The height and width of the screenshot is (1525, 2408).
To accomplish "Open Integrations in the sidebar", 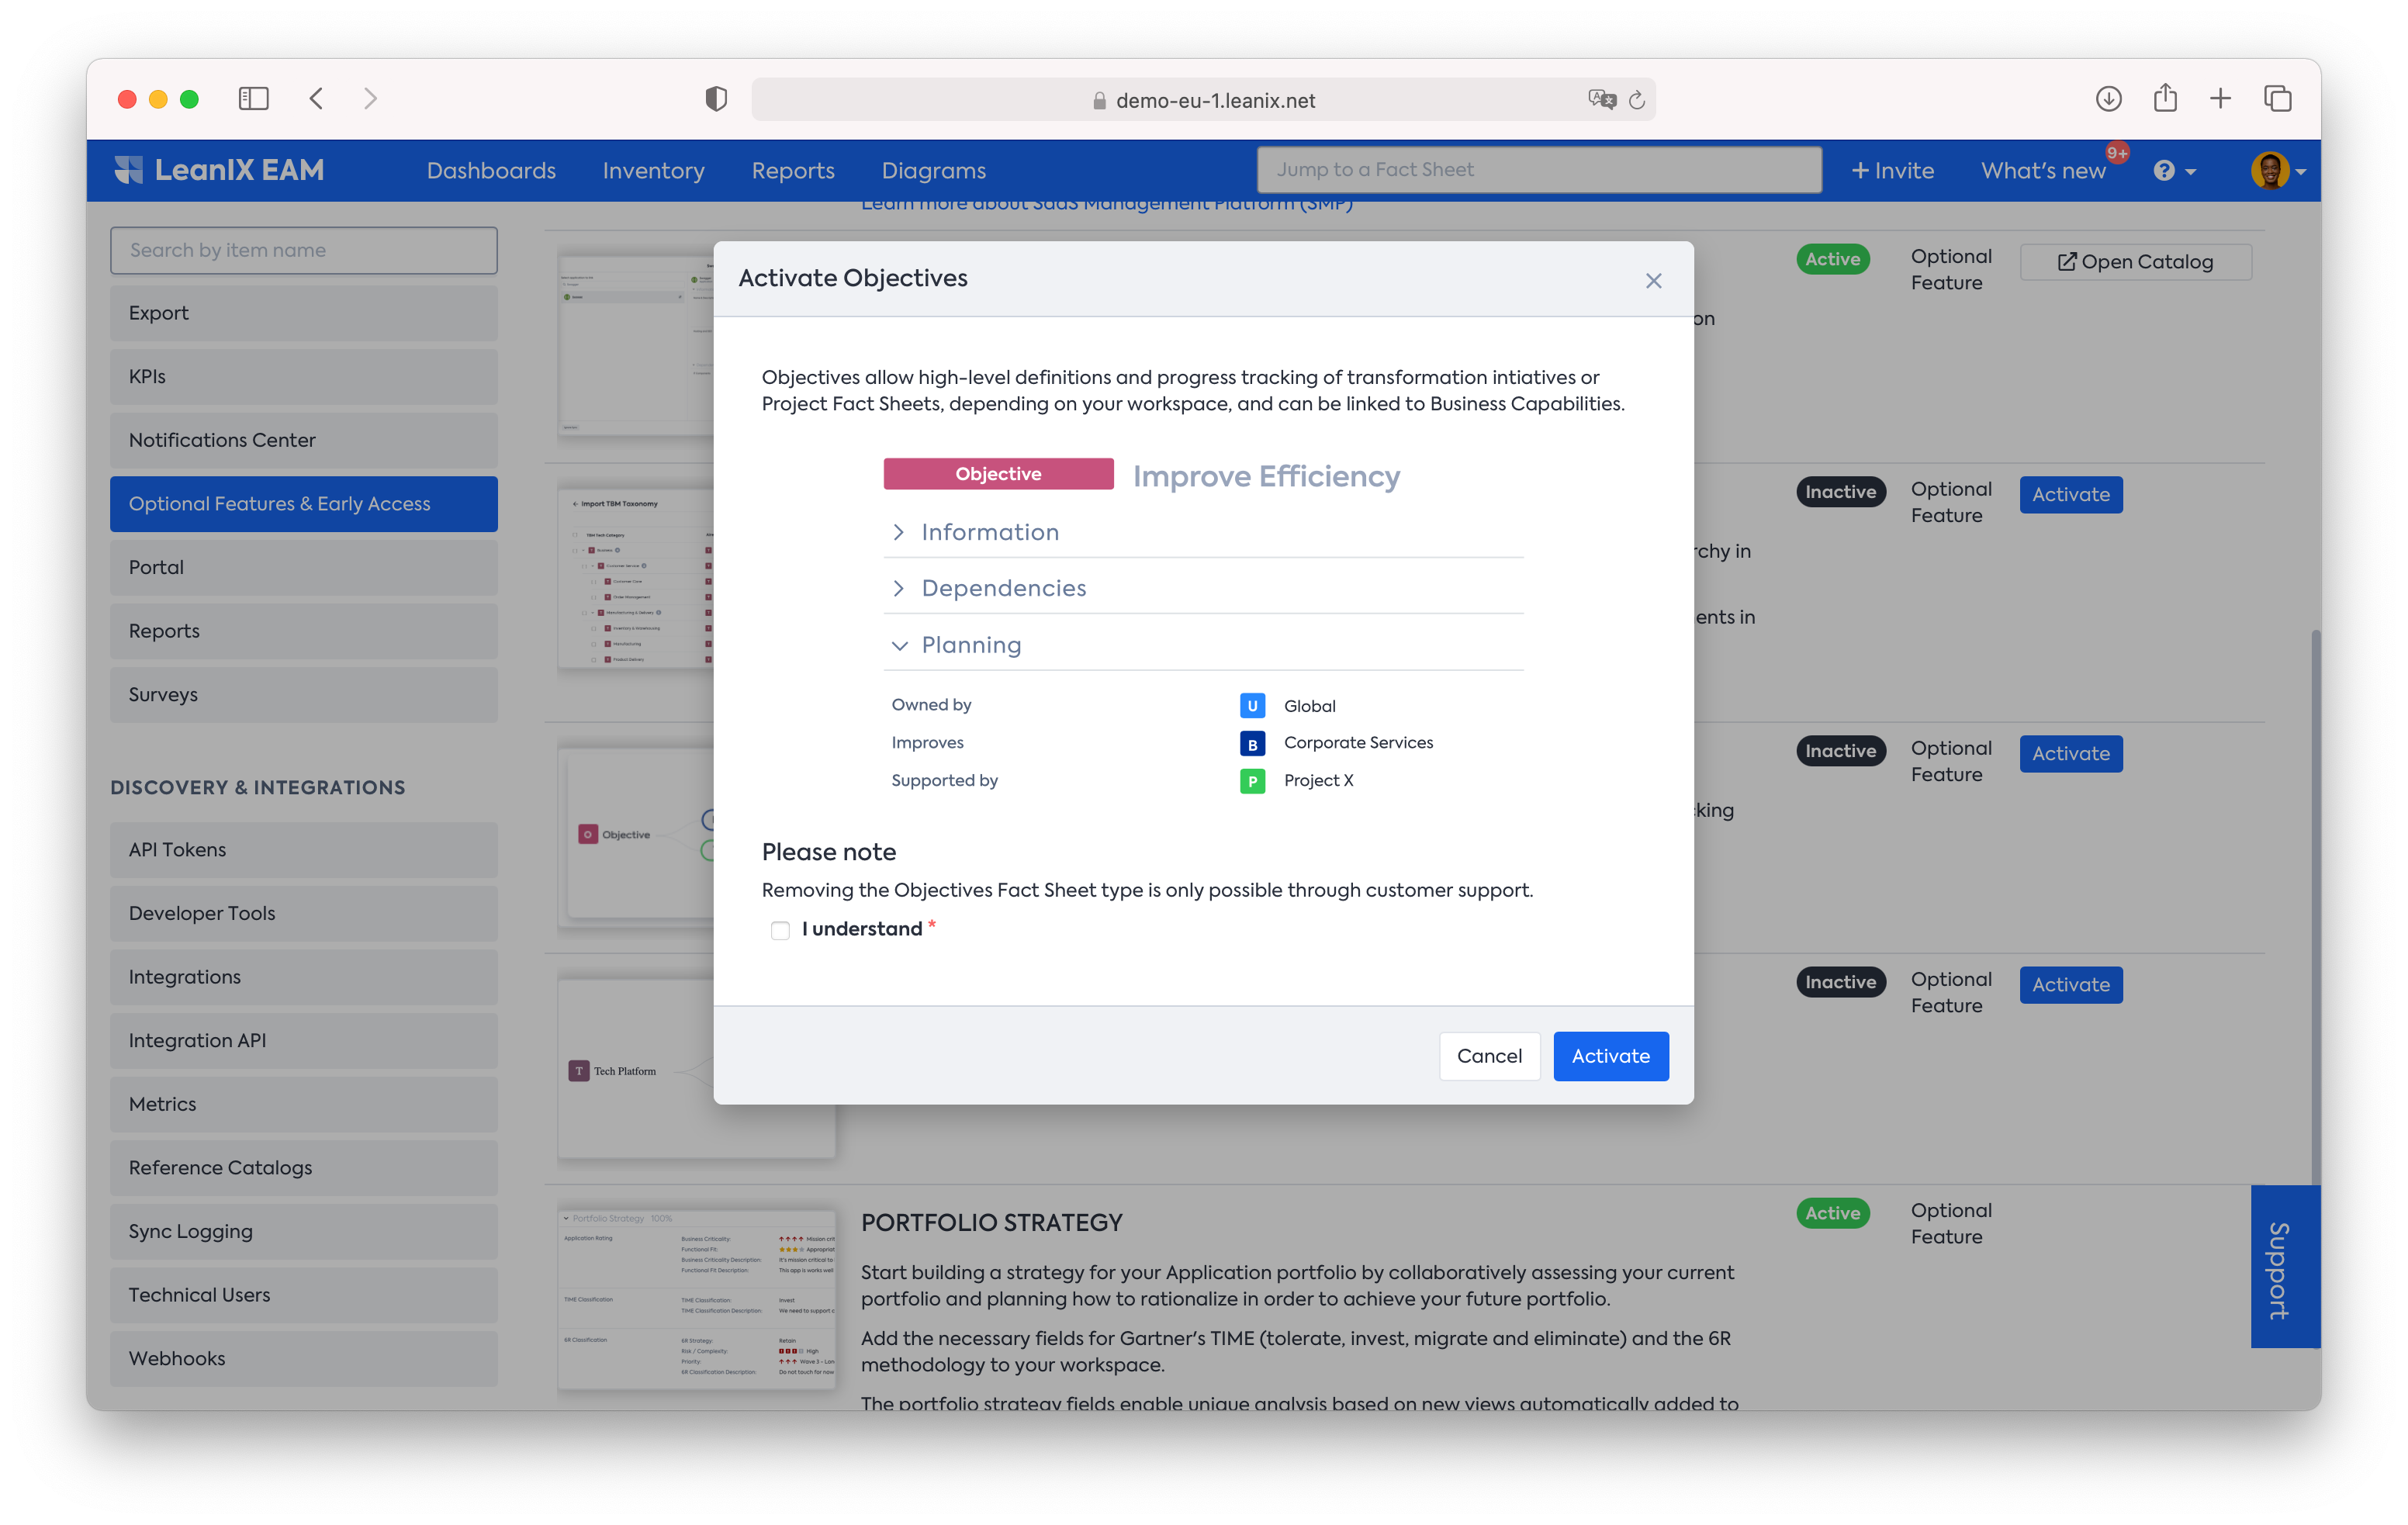I will (x=303, y=977).
